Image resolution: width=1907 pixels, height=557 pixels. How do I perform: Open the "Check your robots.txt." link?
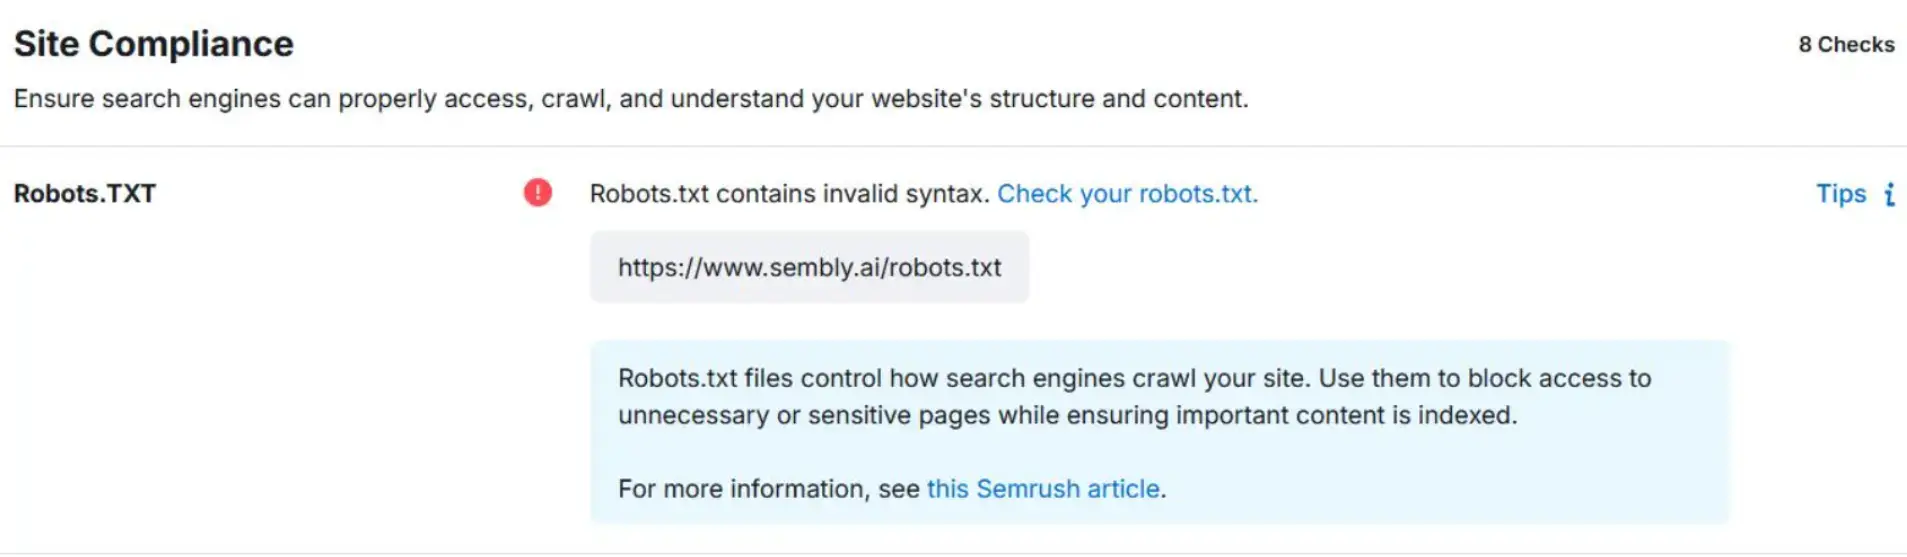[1127, 194]
